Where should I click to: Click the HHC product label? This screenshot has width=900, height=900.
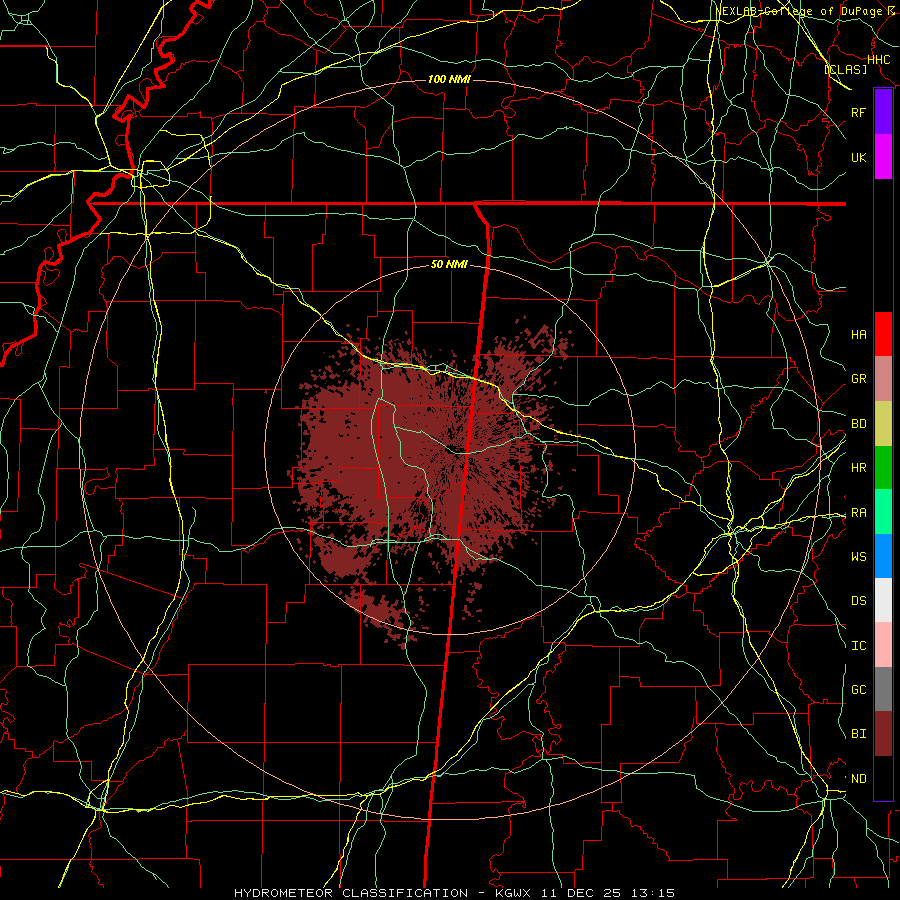(x=878, y=60)
